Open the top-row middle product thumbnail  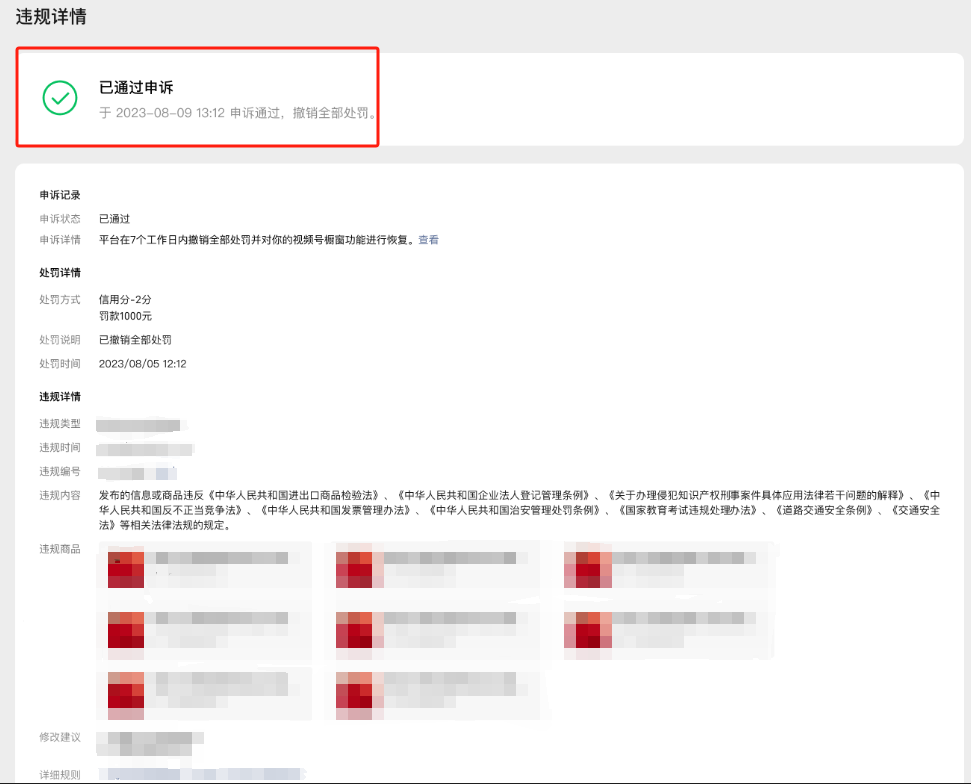coord(354,568)
